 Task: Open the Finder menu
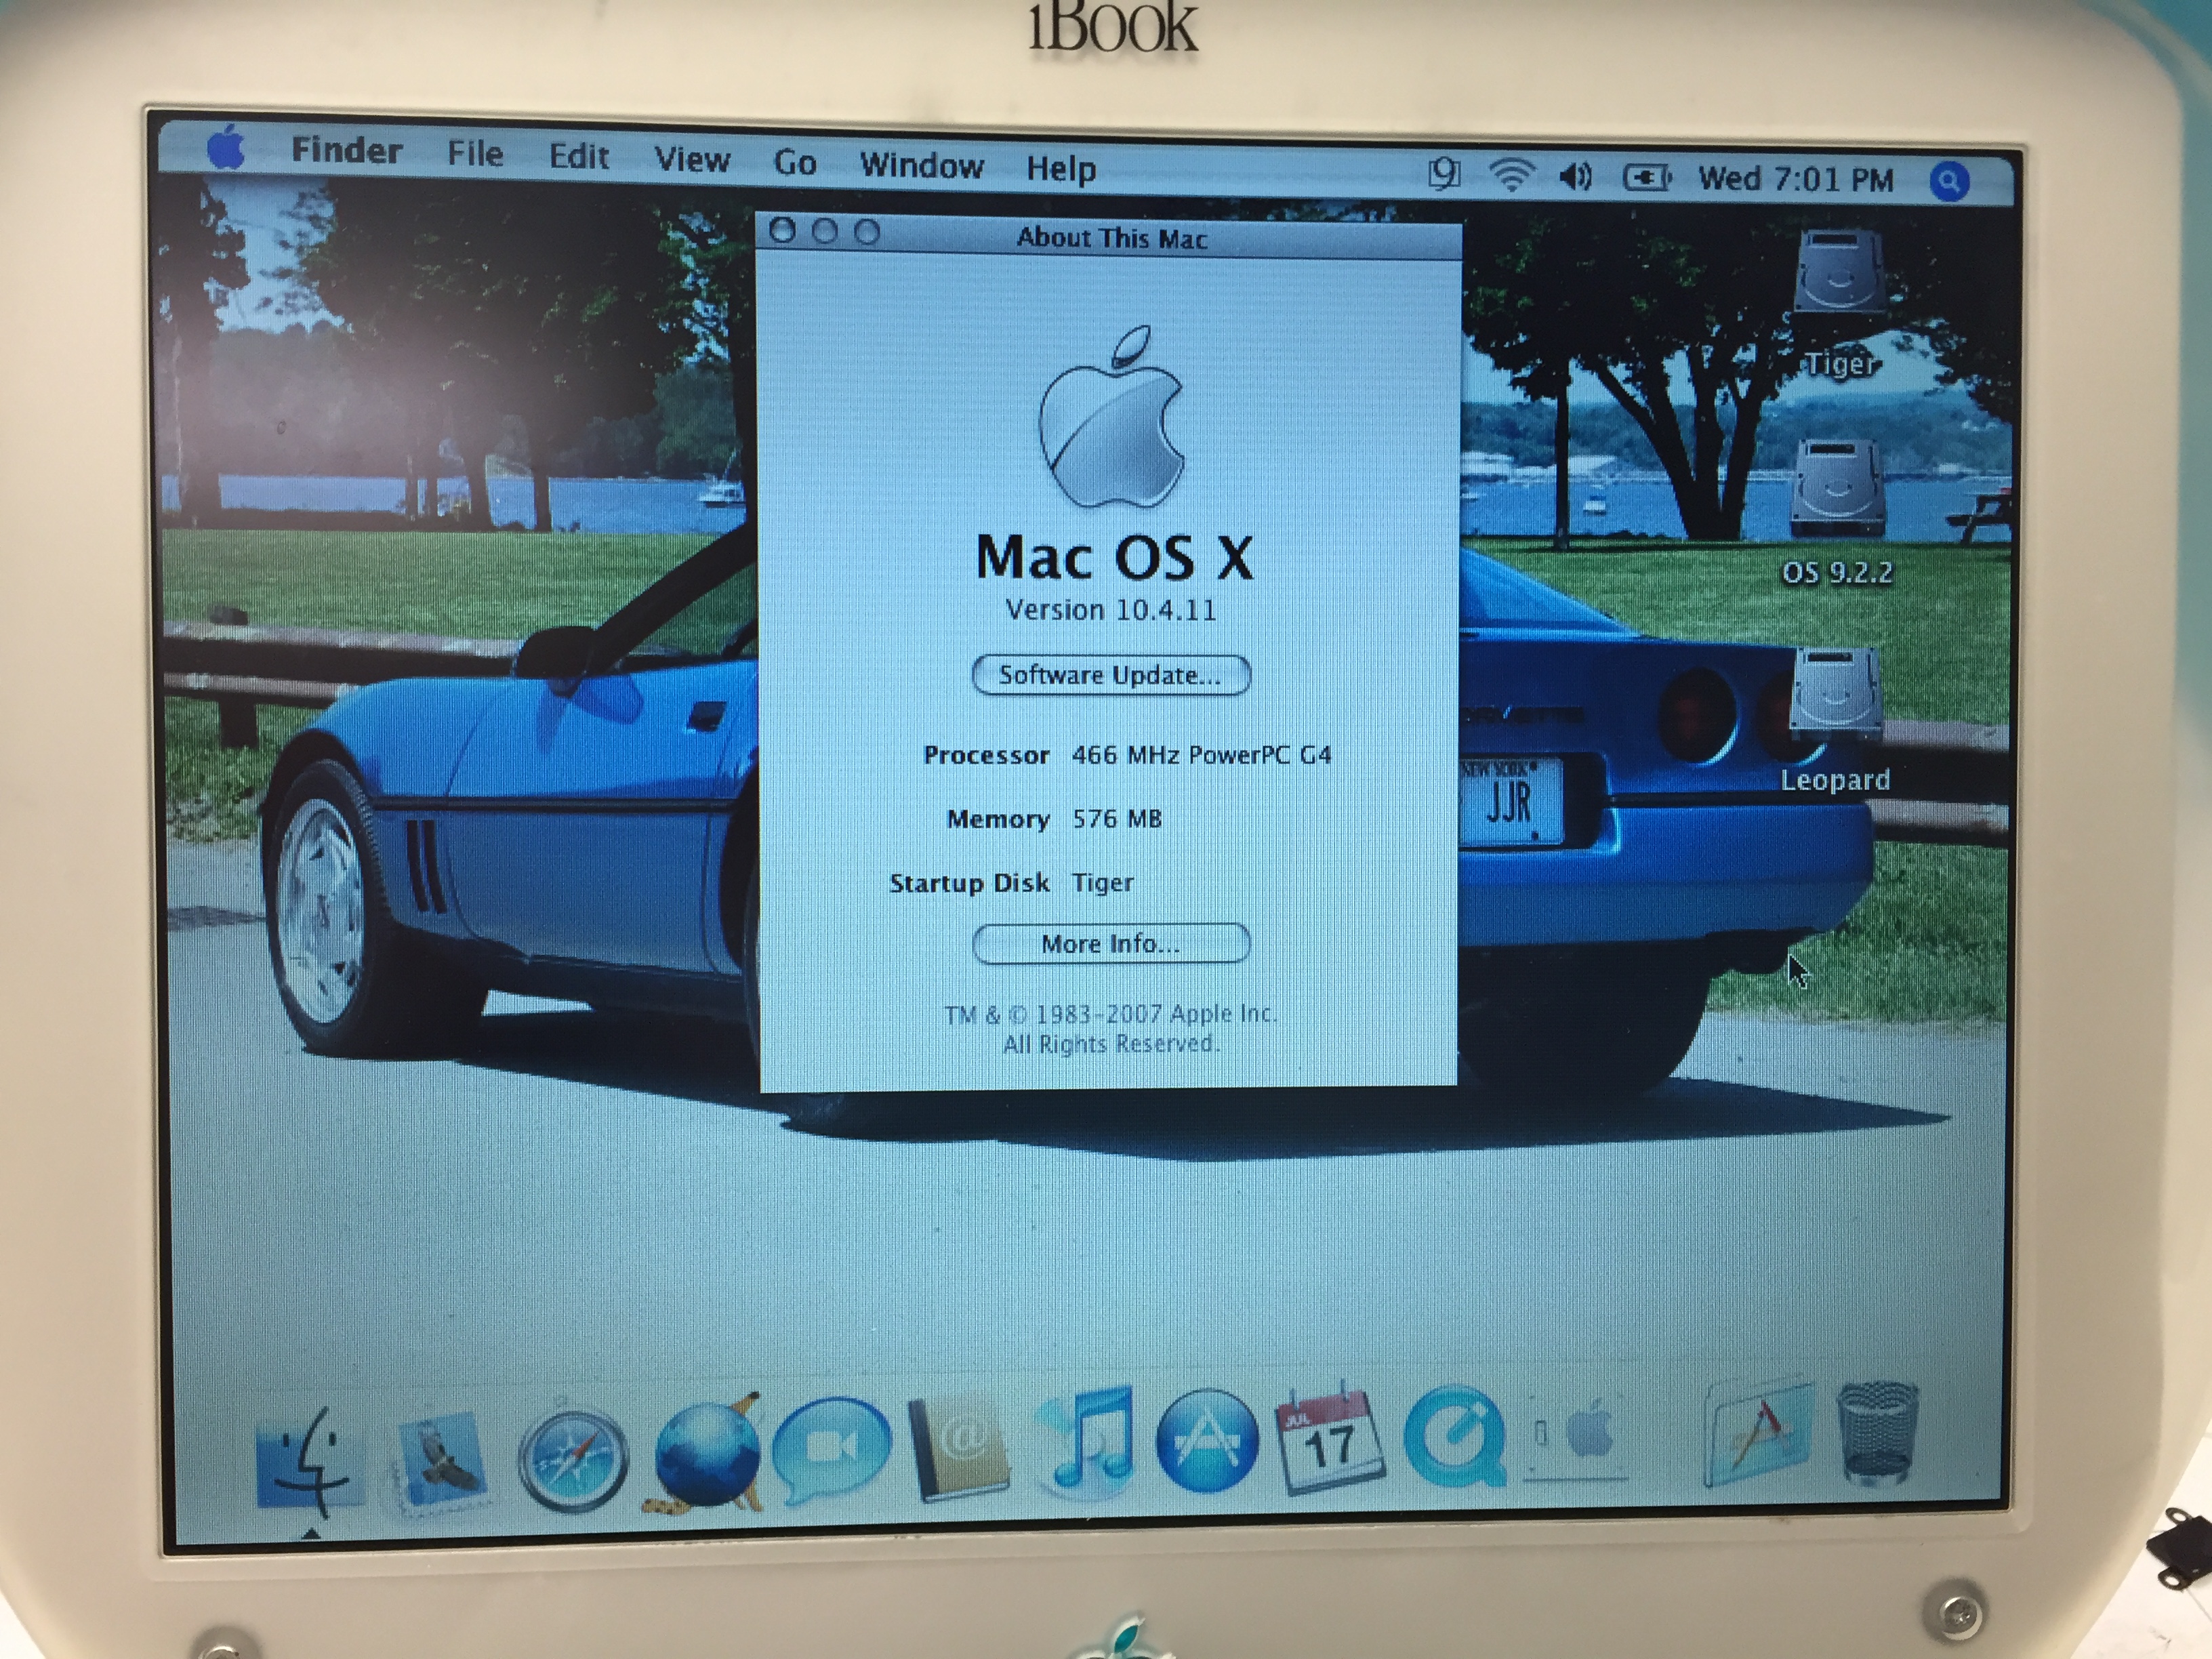[346, 150]
